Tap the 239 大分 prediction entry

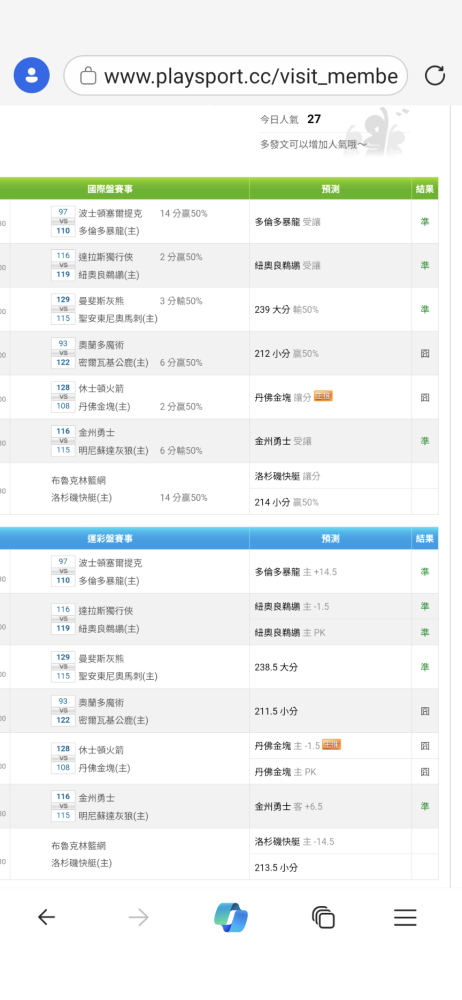[286, 309]
